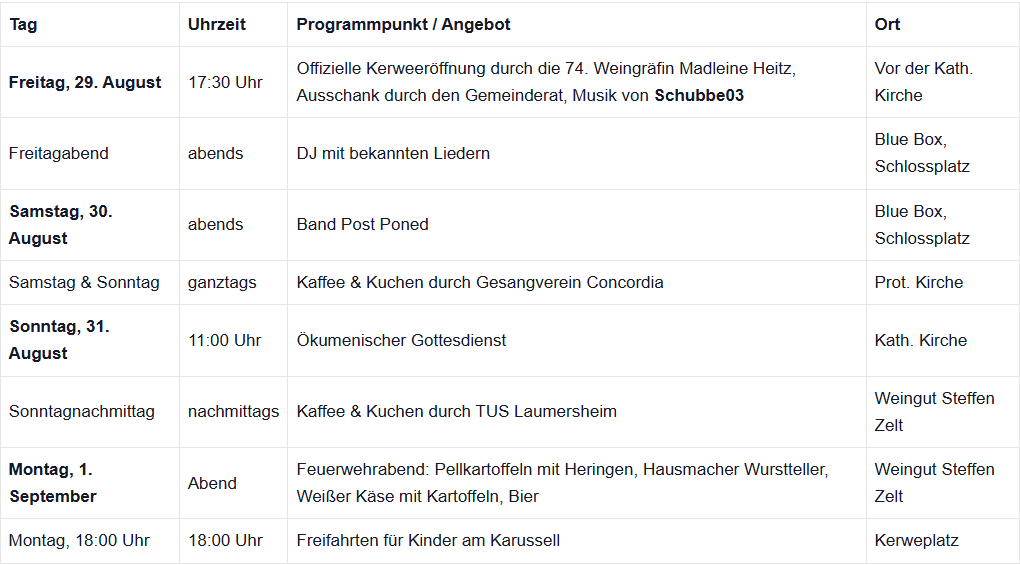Click 'Kaffee & Kuchen durch Gesangverein Concordia'
This screenshot has height=565, width=1020.
pyautogui.click(x=480, y=282)
